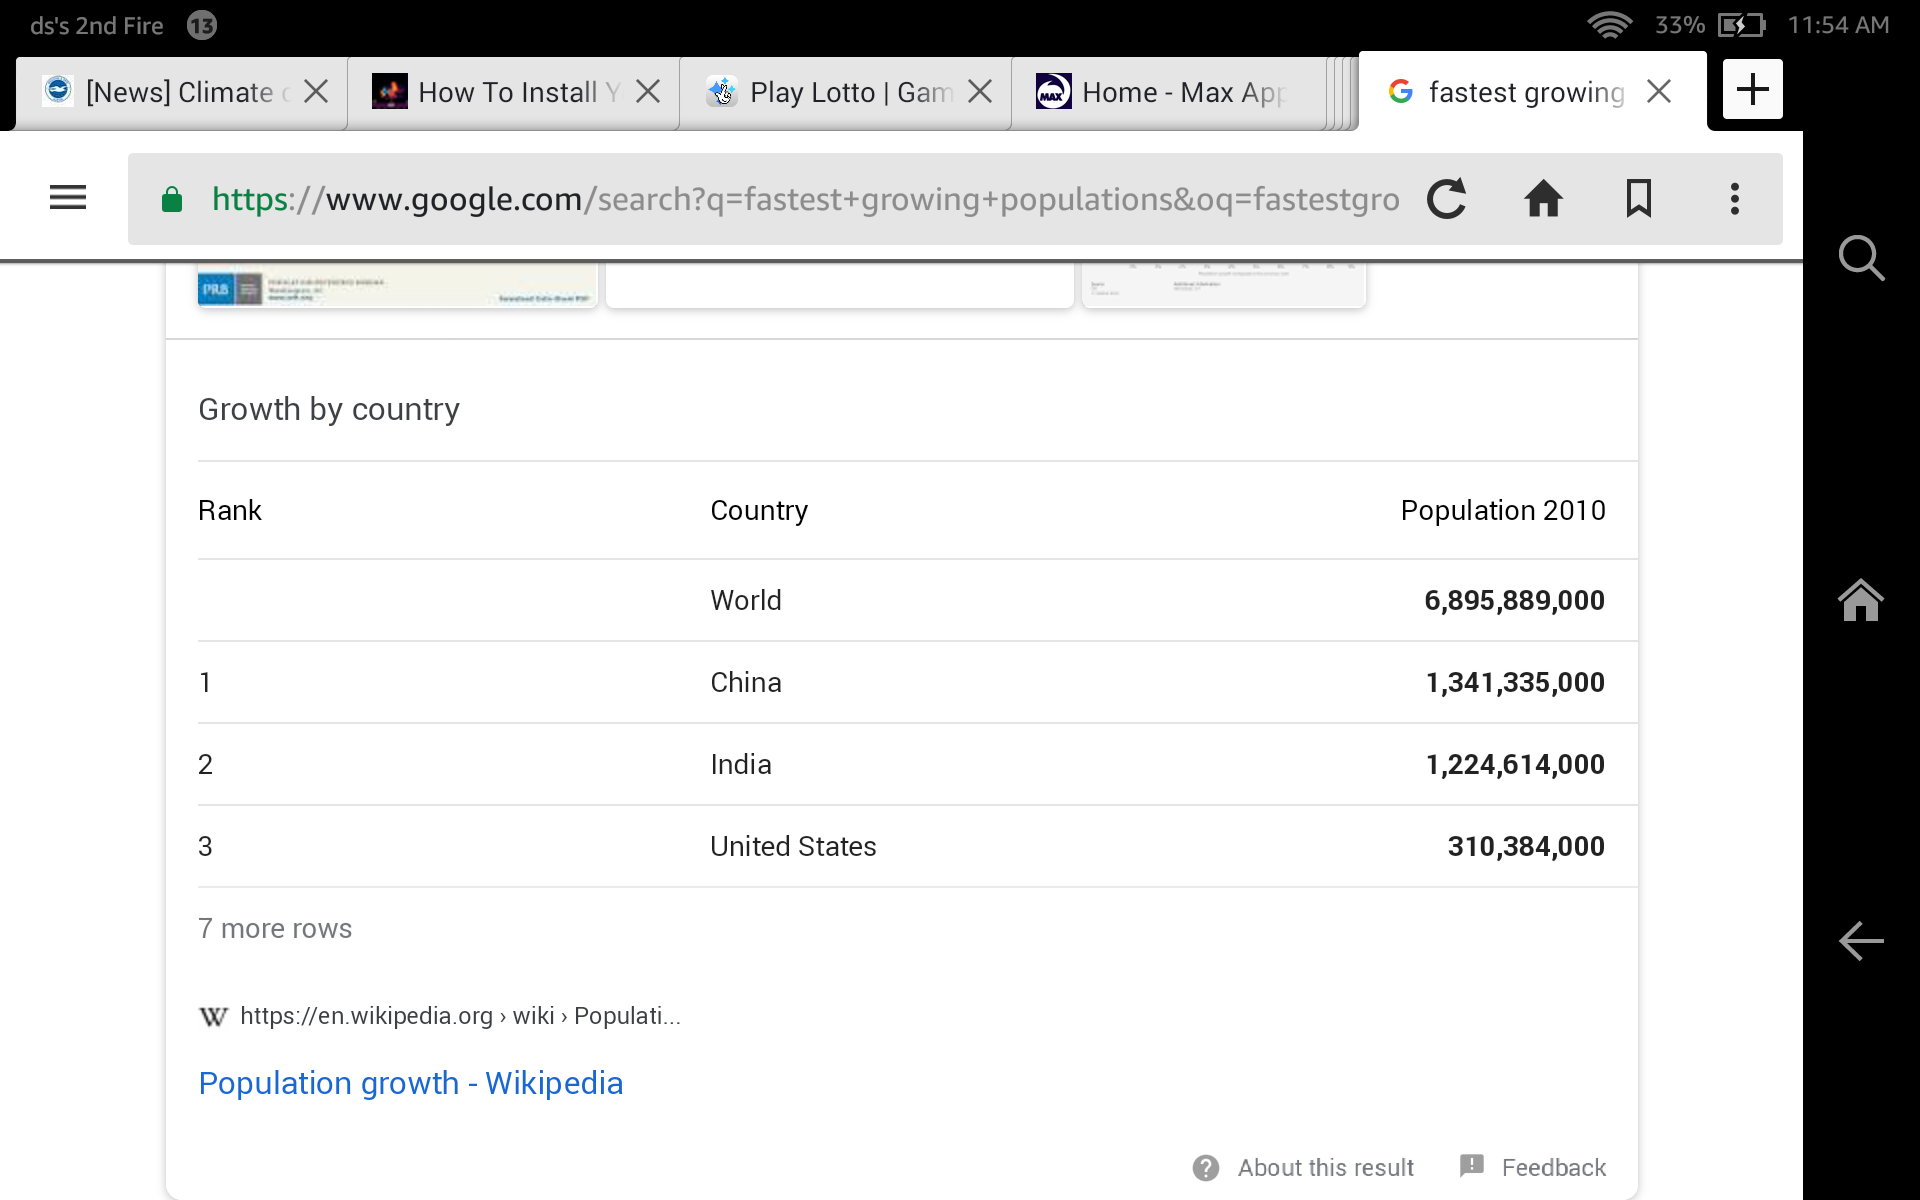Click the Country column header
The height and width of the screenshot is (1200, 1920).
[x=759, y=511]
